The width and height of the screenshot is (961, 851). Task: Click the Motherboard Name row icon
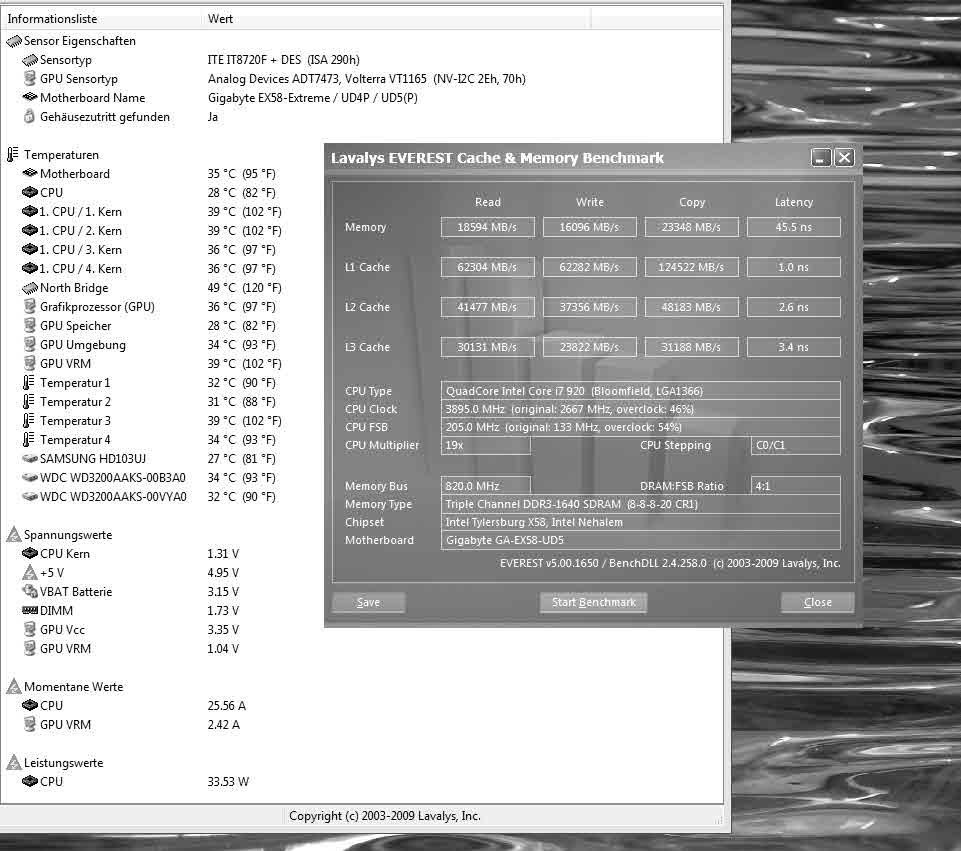[x=29, y=97]
